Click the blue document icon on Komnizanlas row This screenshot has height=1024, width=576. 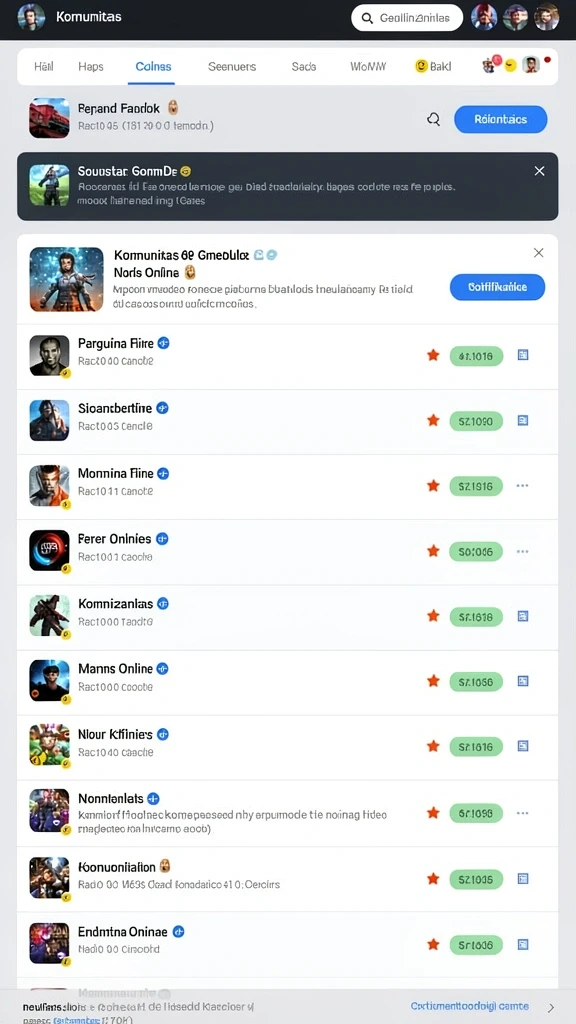(522, 616)
